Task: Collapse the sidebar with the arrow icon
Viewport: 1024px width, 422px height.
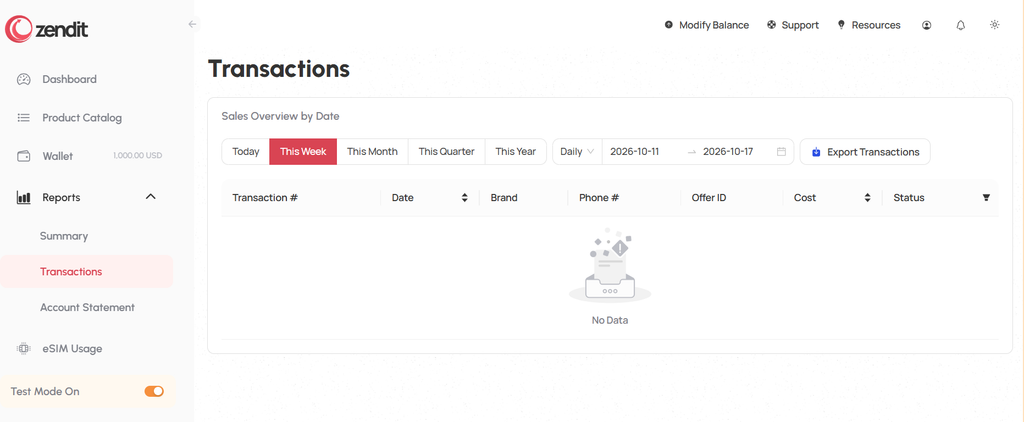Action: (192, 24)
